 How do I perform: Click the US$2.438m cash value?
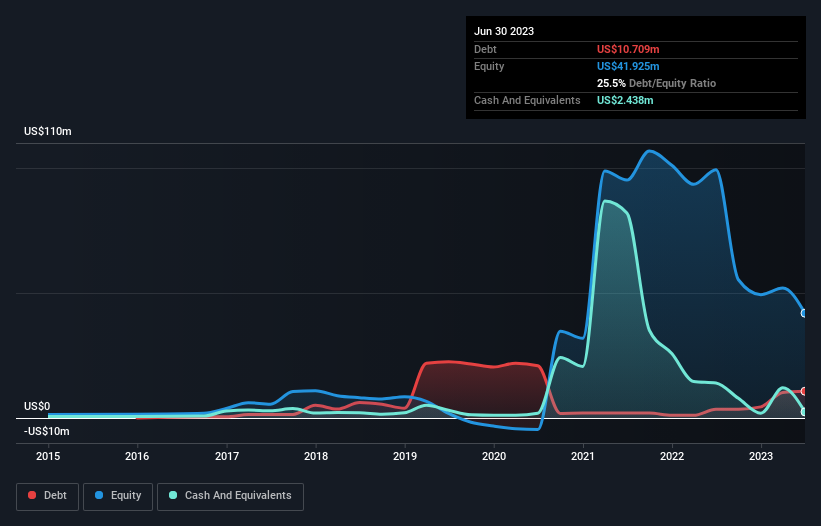625,100
